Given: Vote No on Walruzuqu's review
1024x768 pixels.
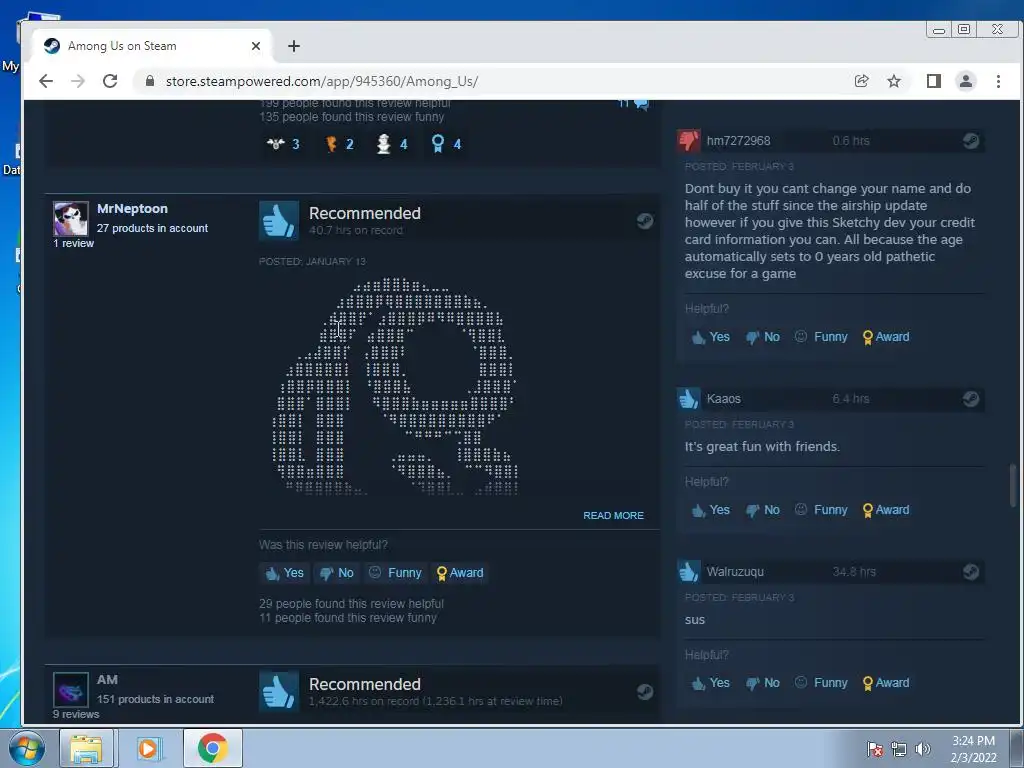Looking at the screenshot, I should pyautogui.click(x=763, y=683).
